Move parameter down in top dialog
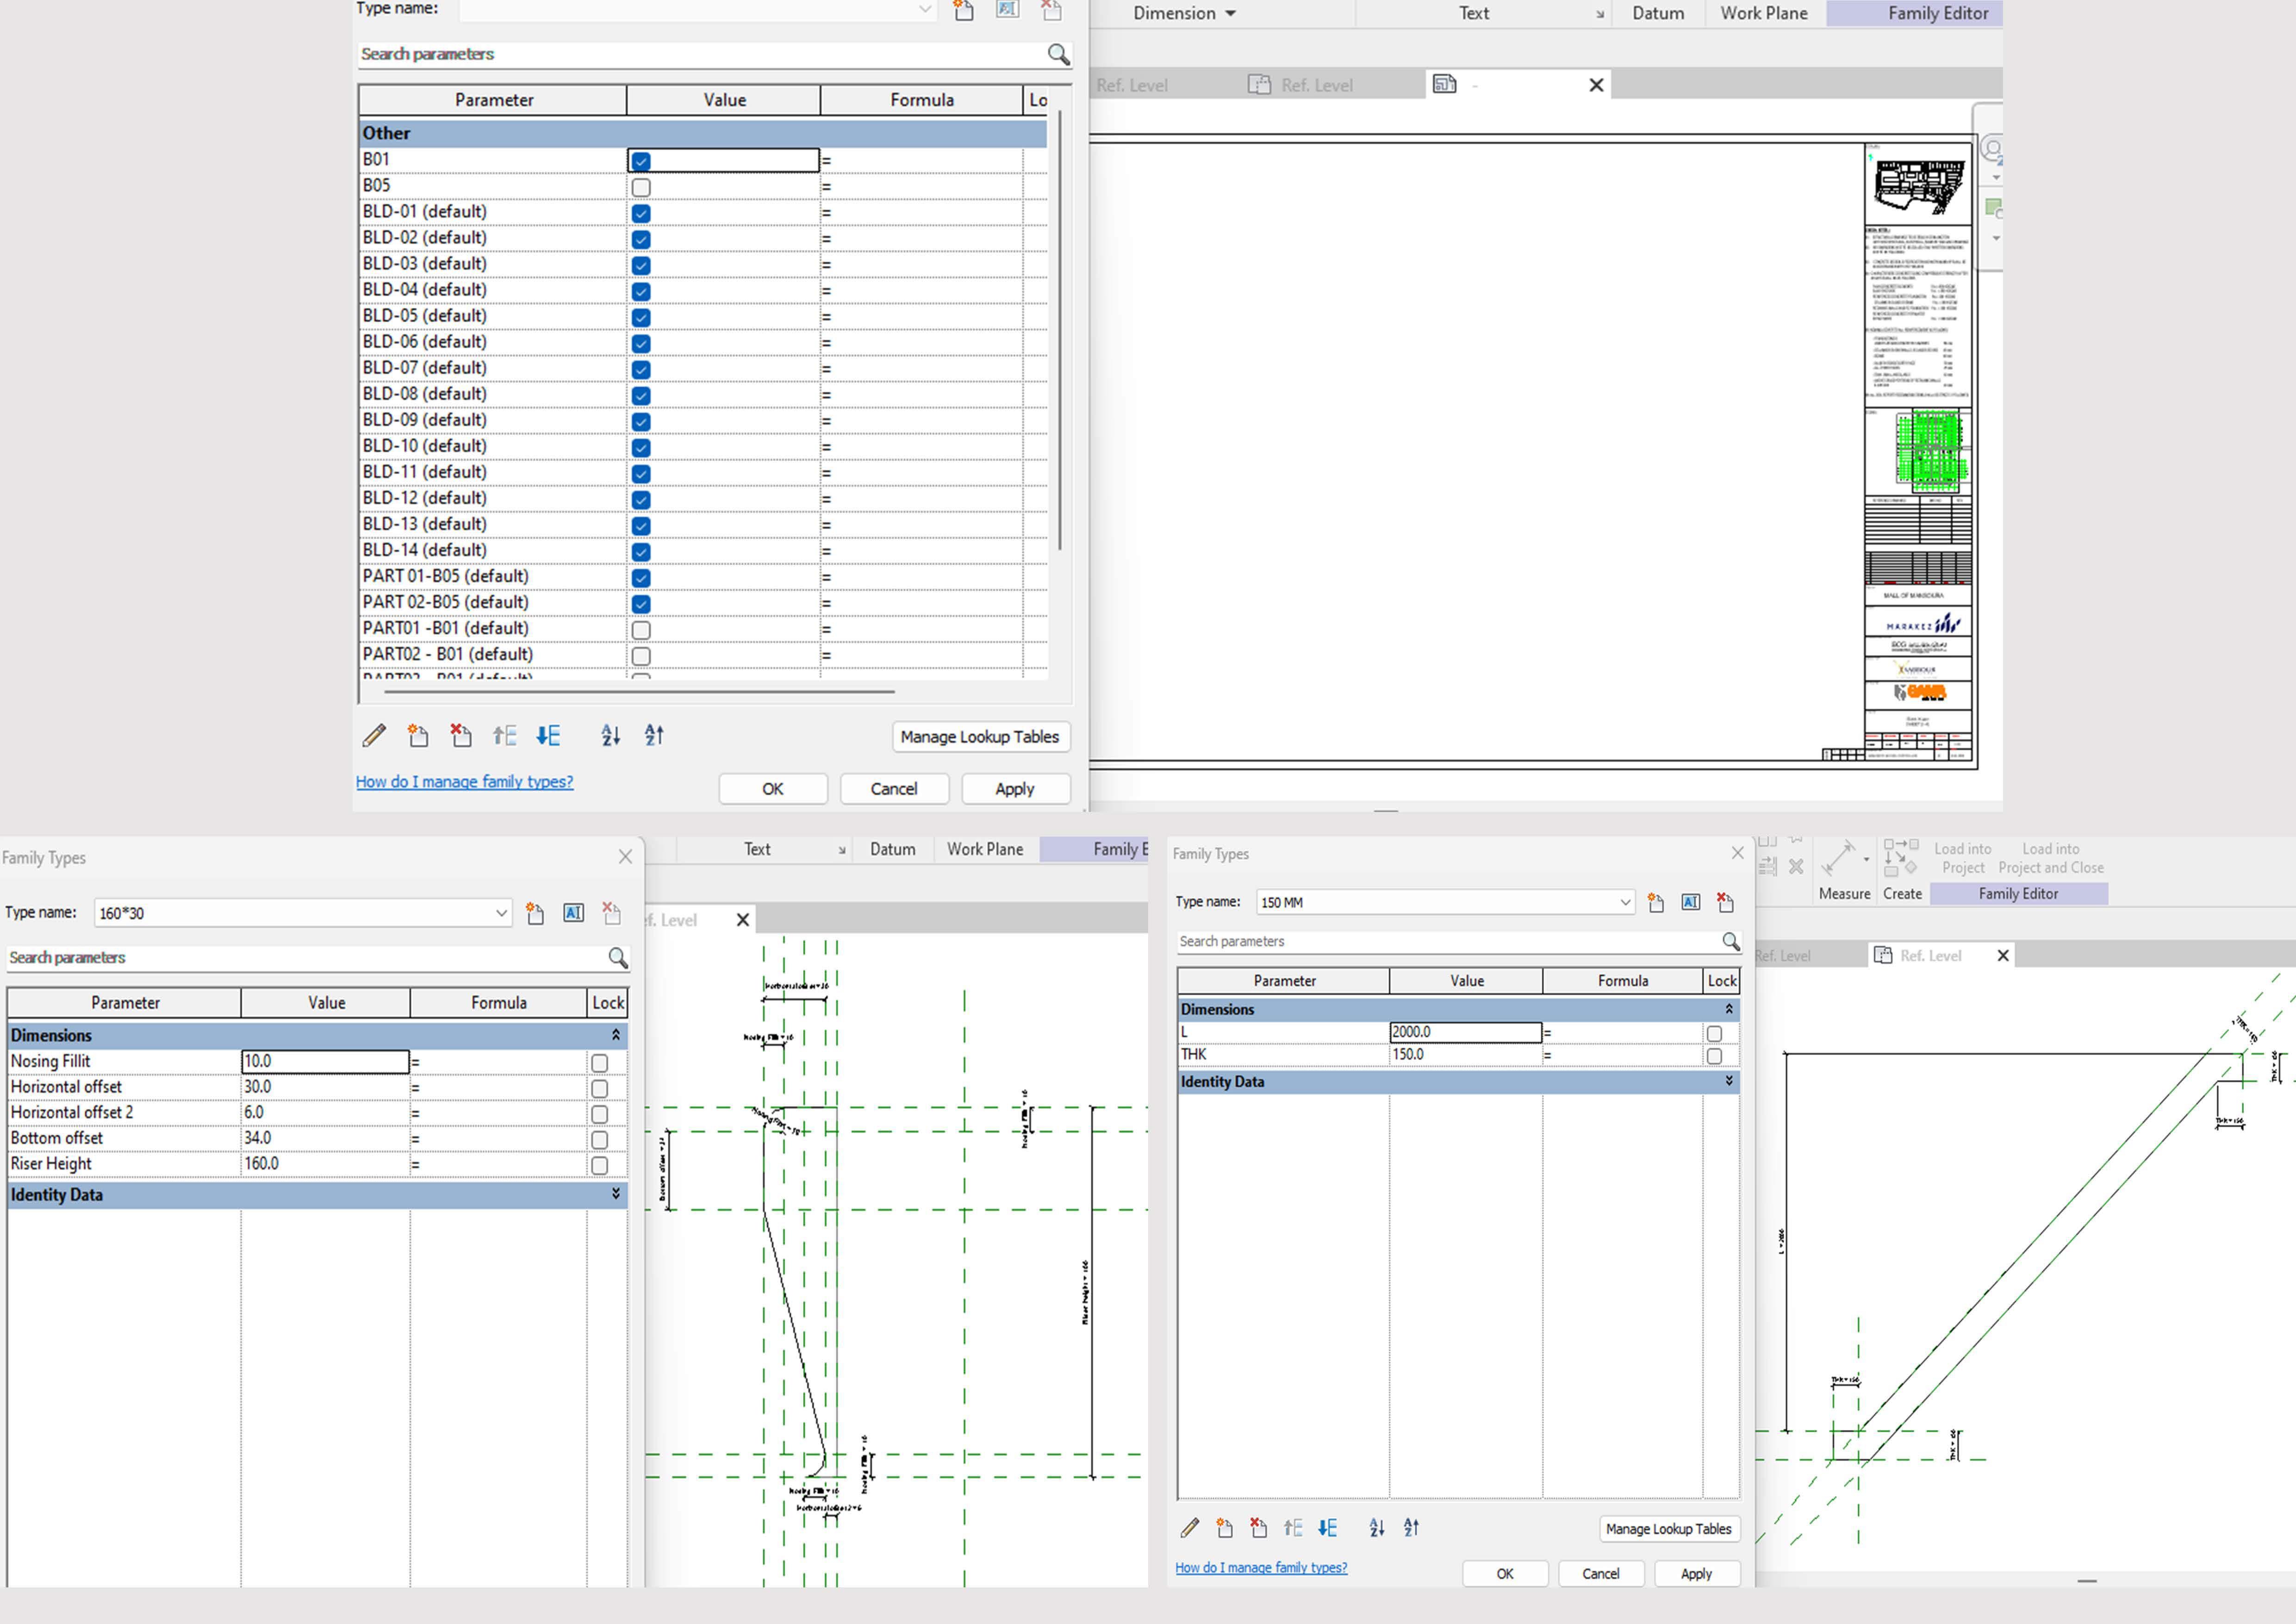Viewport: 2296px width, 1624px height. [548, 736]
